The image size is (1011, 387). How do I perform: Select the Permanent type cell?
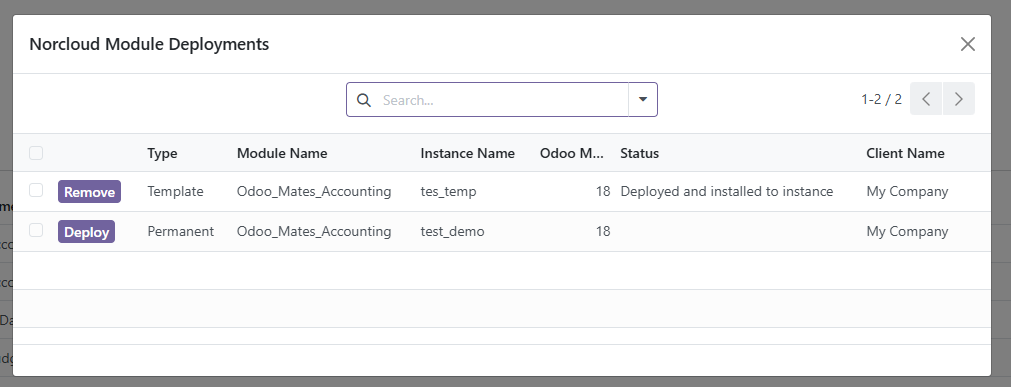pyautogui.click(x=181, y=232)
